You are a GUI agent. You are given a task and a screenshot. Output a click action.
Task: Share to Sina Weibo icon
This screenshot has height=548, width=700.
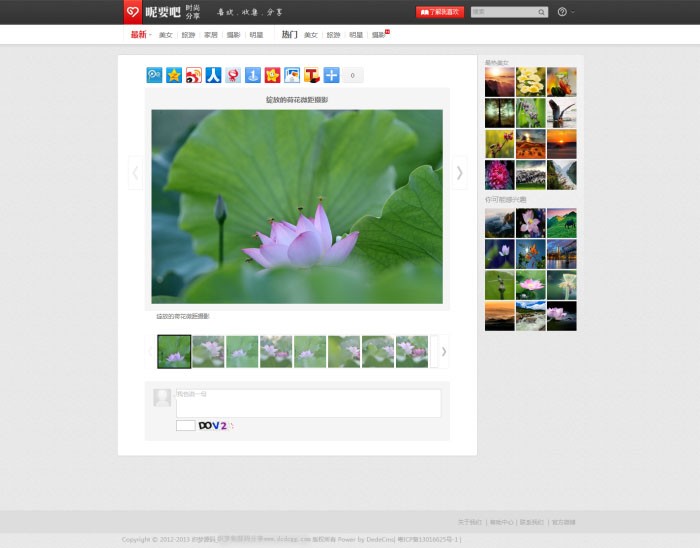click(x=194, y=75)
